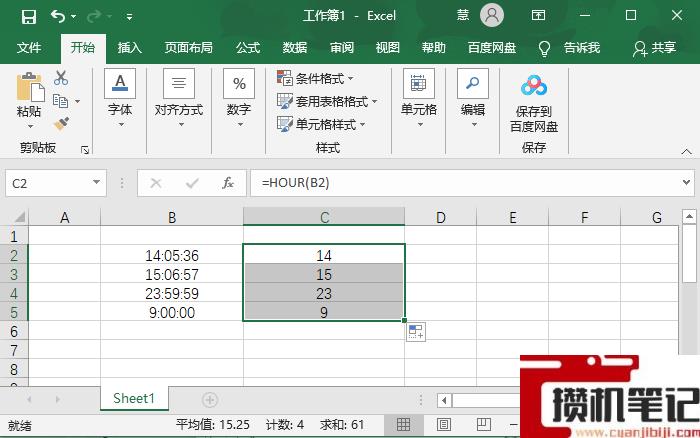Image resolution: width=700 pixels, height=438 pixels.
Task: Open the ribbon display options icon
Action: coord(538,16)
